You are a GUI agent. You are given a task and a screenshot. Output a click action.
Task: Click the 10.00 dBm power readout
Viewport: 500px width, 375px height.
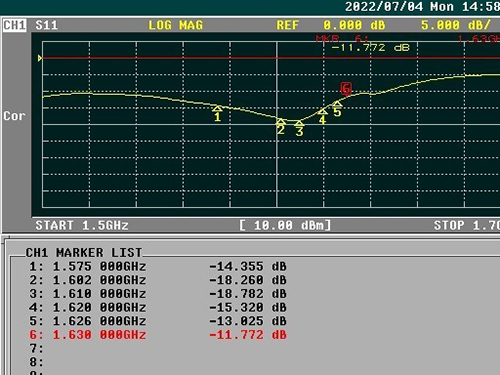[285, 225]
